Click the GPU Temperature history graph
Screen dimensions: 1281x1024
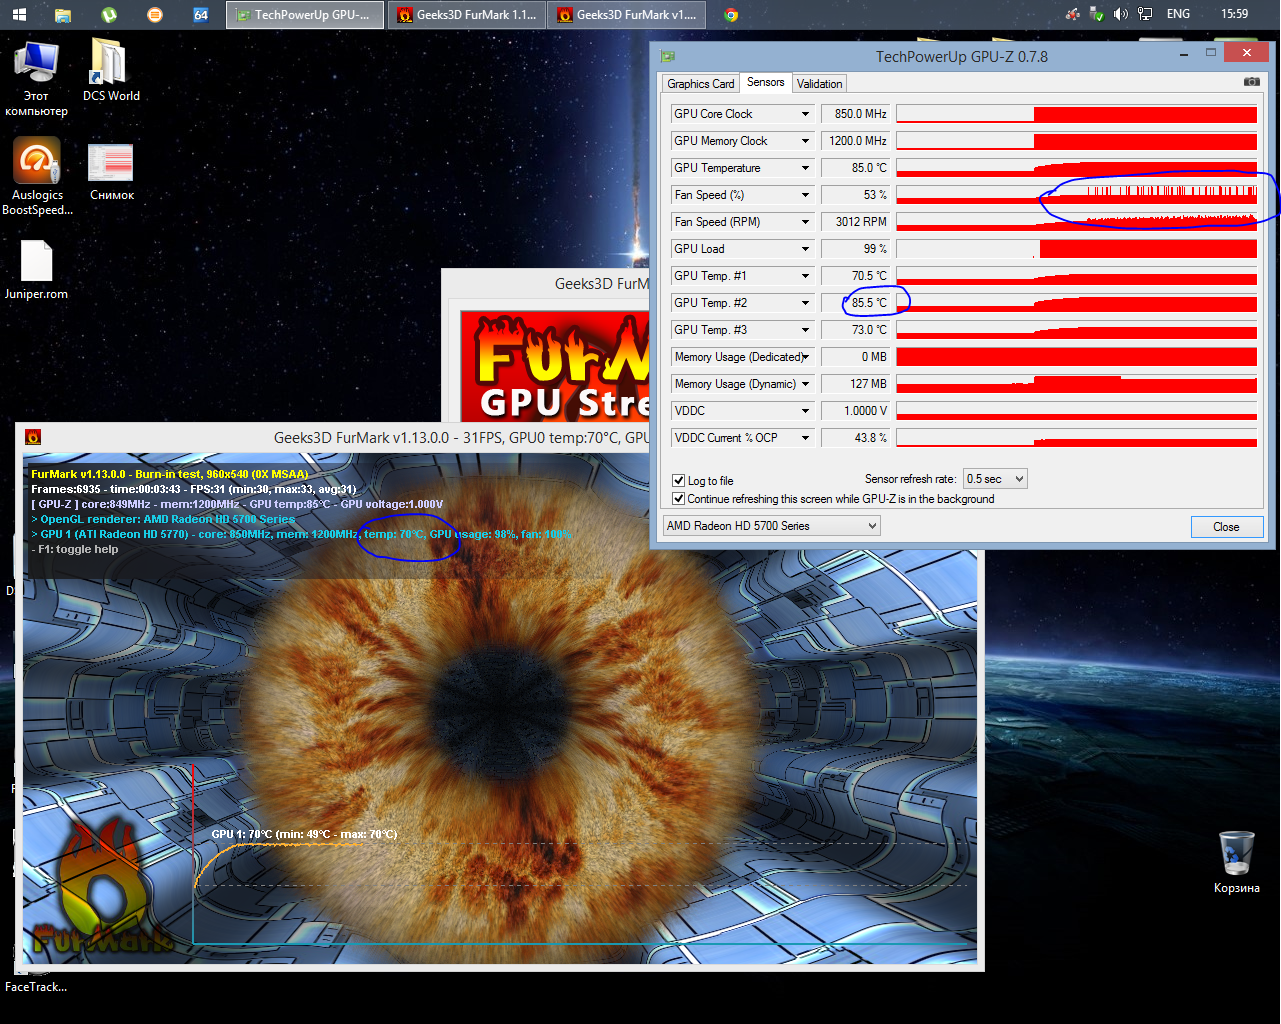1076,168
